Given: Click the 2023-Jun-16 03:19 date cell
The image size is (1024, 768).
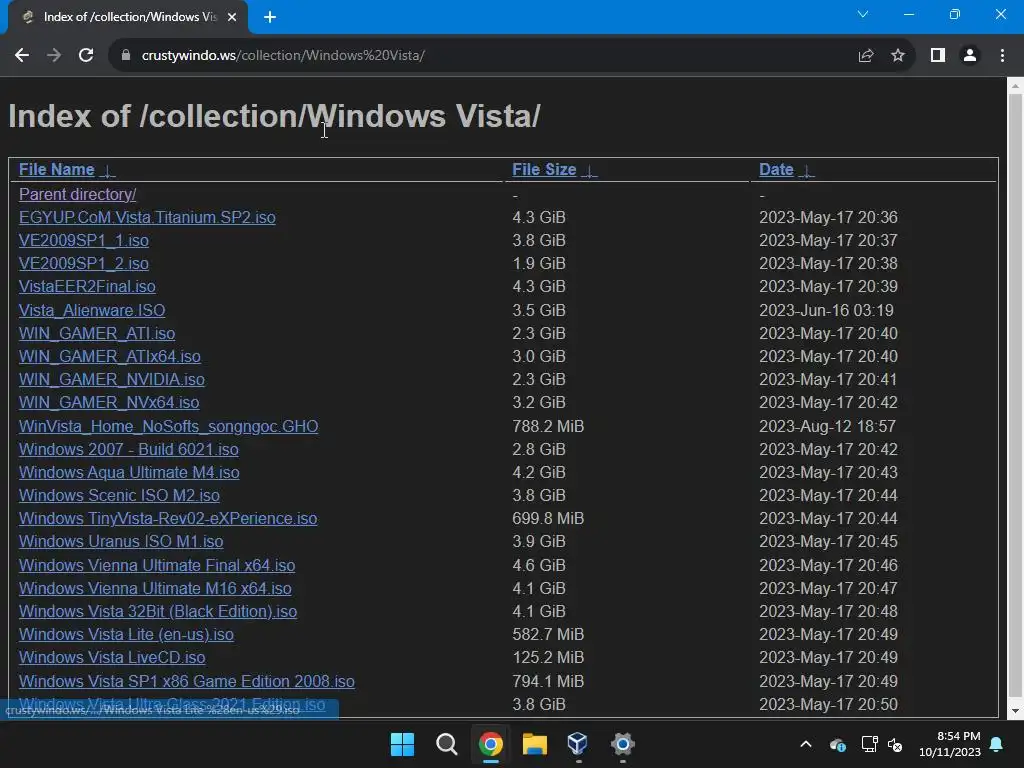Looking at the screenshot, I should coord(826,310).
